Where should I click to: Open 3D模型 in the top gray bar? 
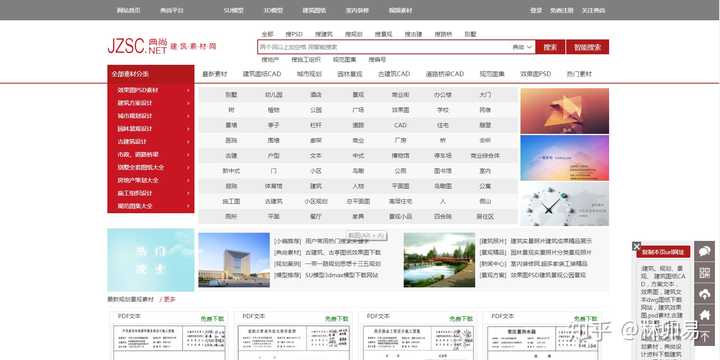coord(273,10)
